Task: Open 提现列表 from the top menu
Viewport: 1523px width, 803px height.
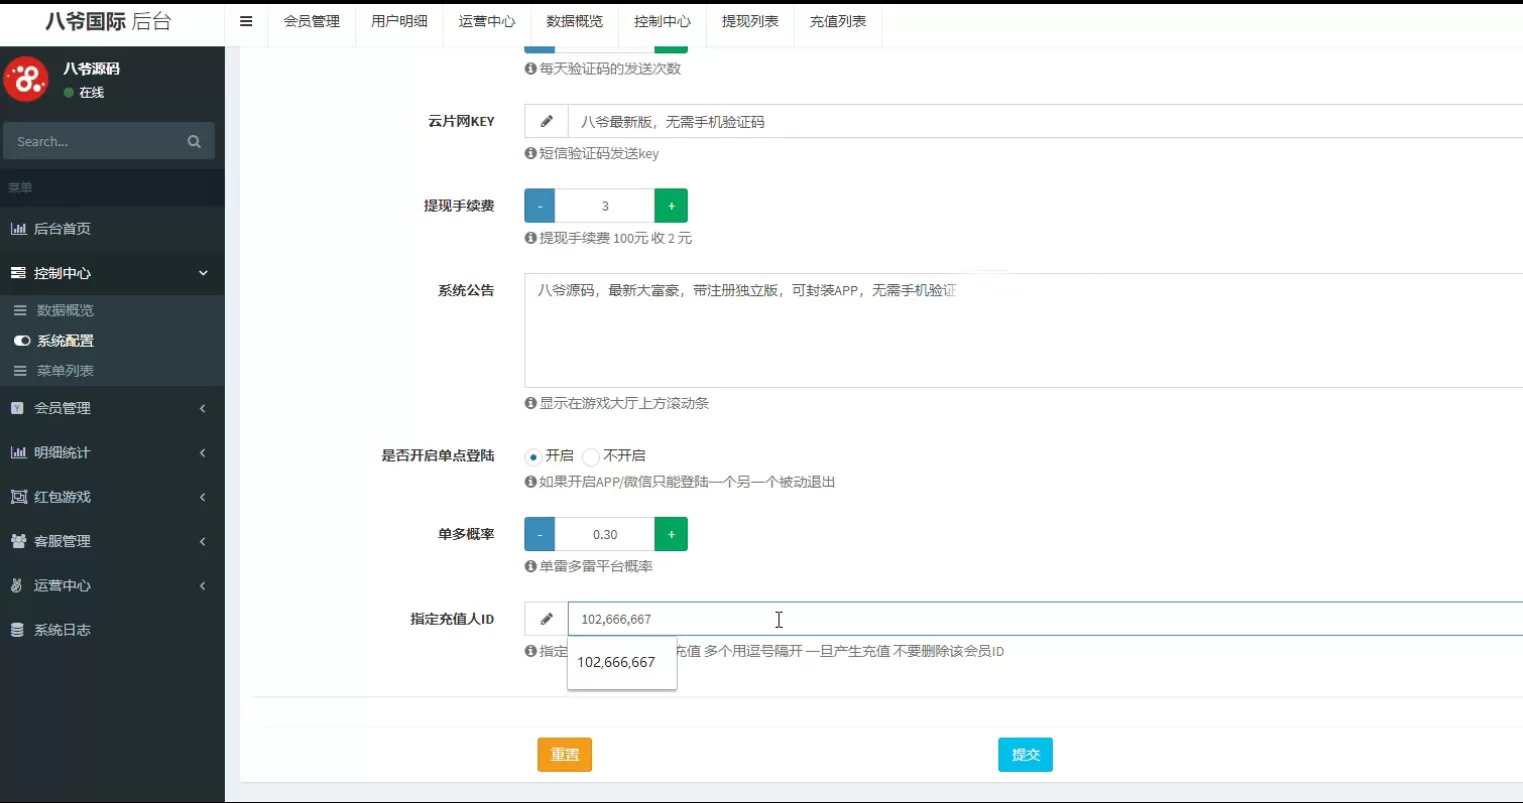Action: pyautogui.click(x=750, y=20)
